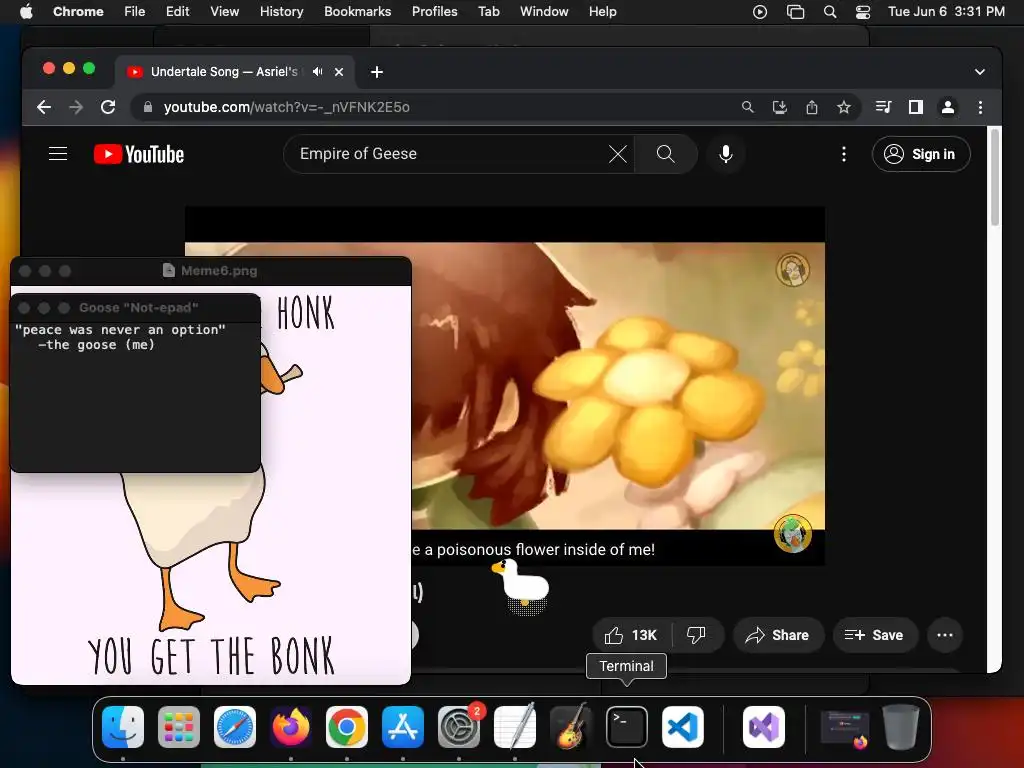This screenshot has height=768, width=1024.
Task: Open the Trash in the Dock
Action: pyautogui.click(x=901, y=726)
